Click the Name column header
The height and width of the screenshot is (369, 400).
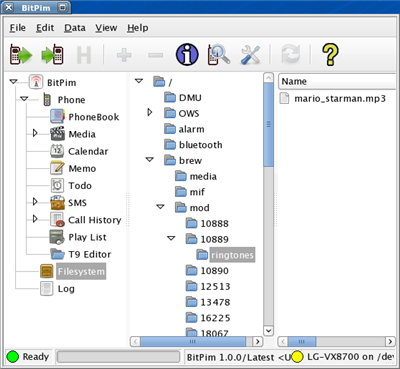[338, 81]
